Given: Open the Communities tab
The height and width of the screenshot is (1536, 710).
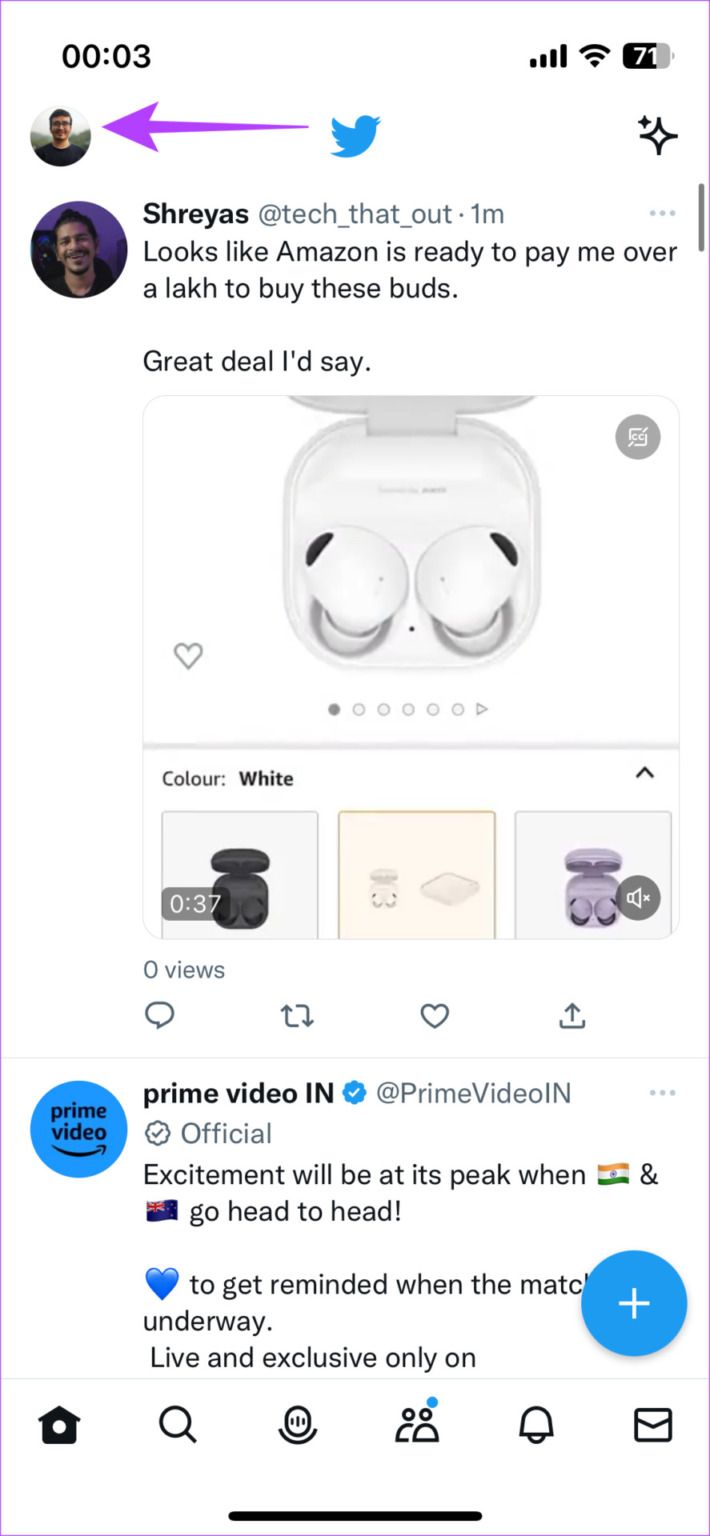Looking at the screenshot, I should [x=416, y=1425].
